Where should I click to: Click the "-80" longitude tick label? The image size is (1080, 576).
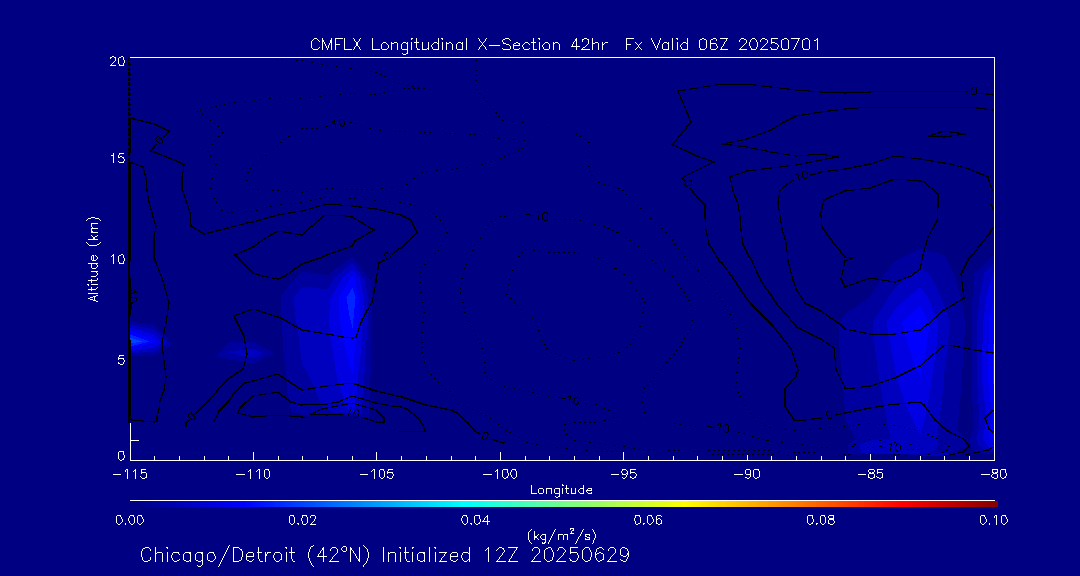(x=994, y=475)
